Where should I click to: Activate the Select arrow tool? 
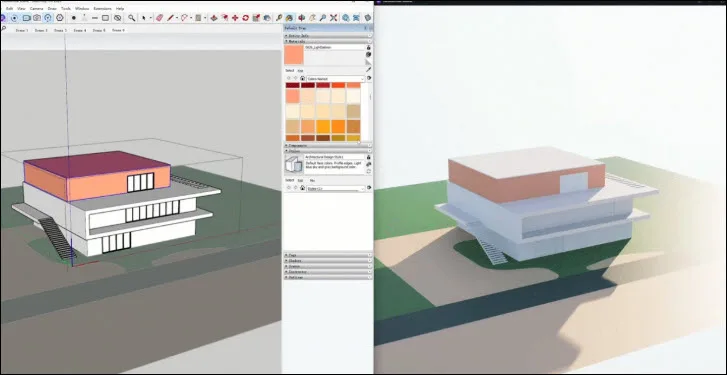click(x=144, y=18)
